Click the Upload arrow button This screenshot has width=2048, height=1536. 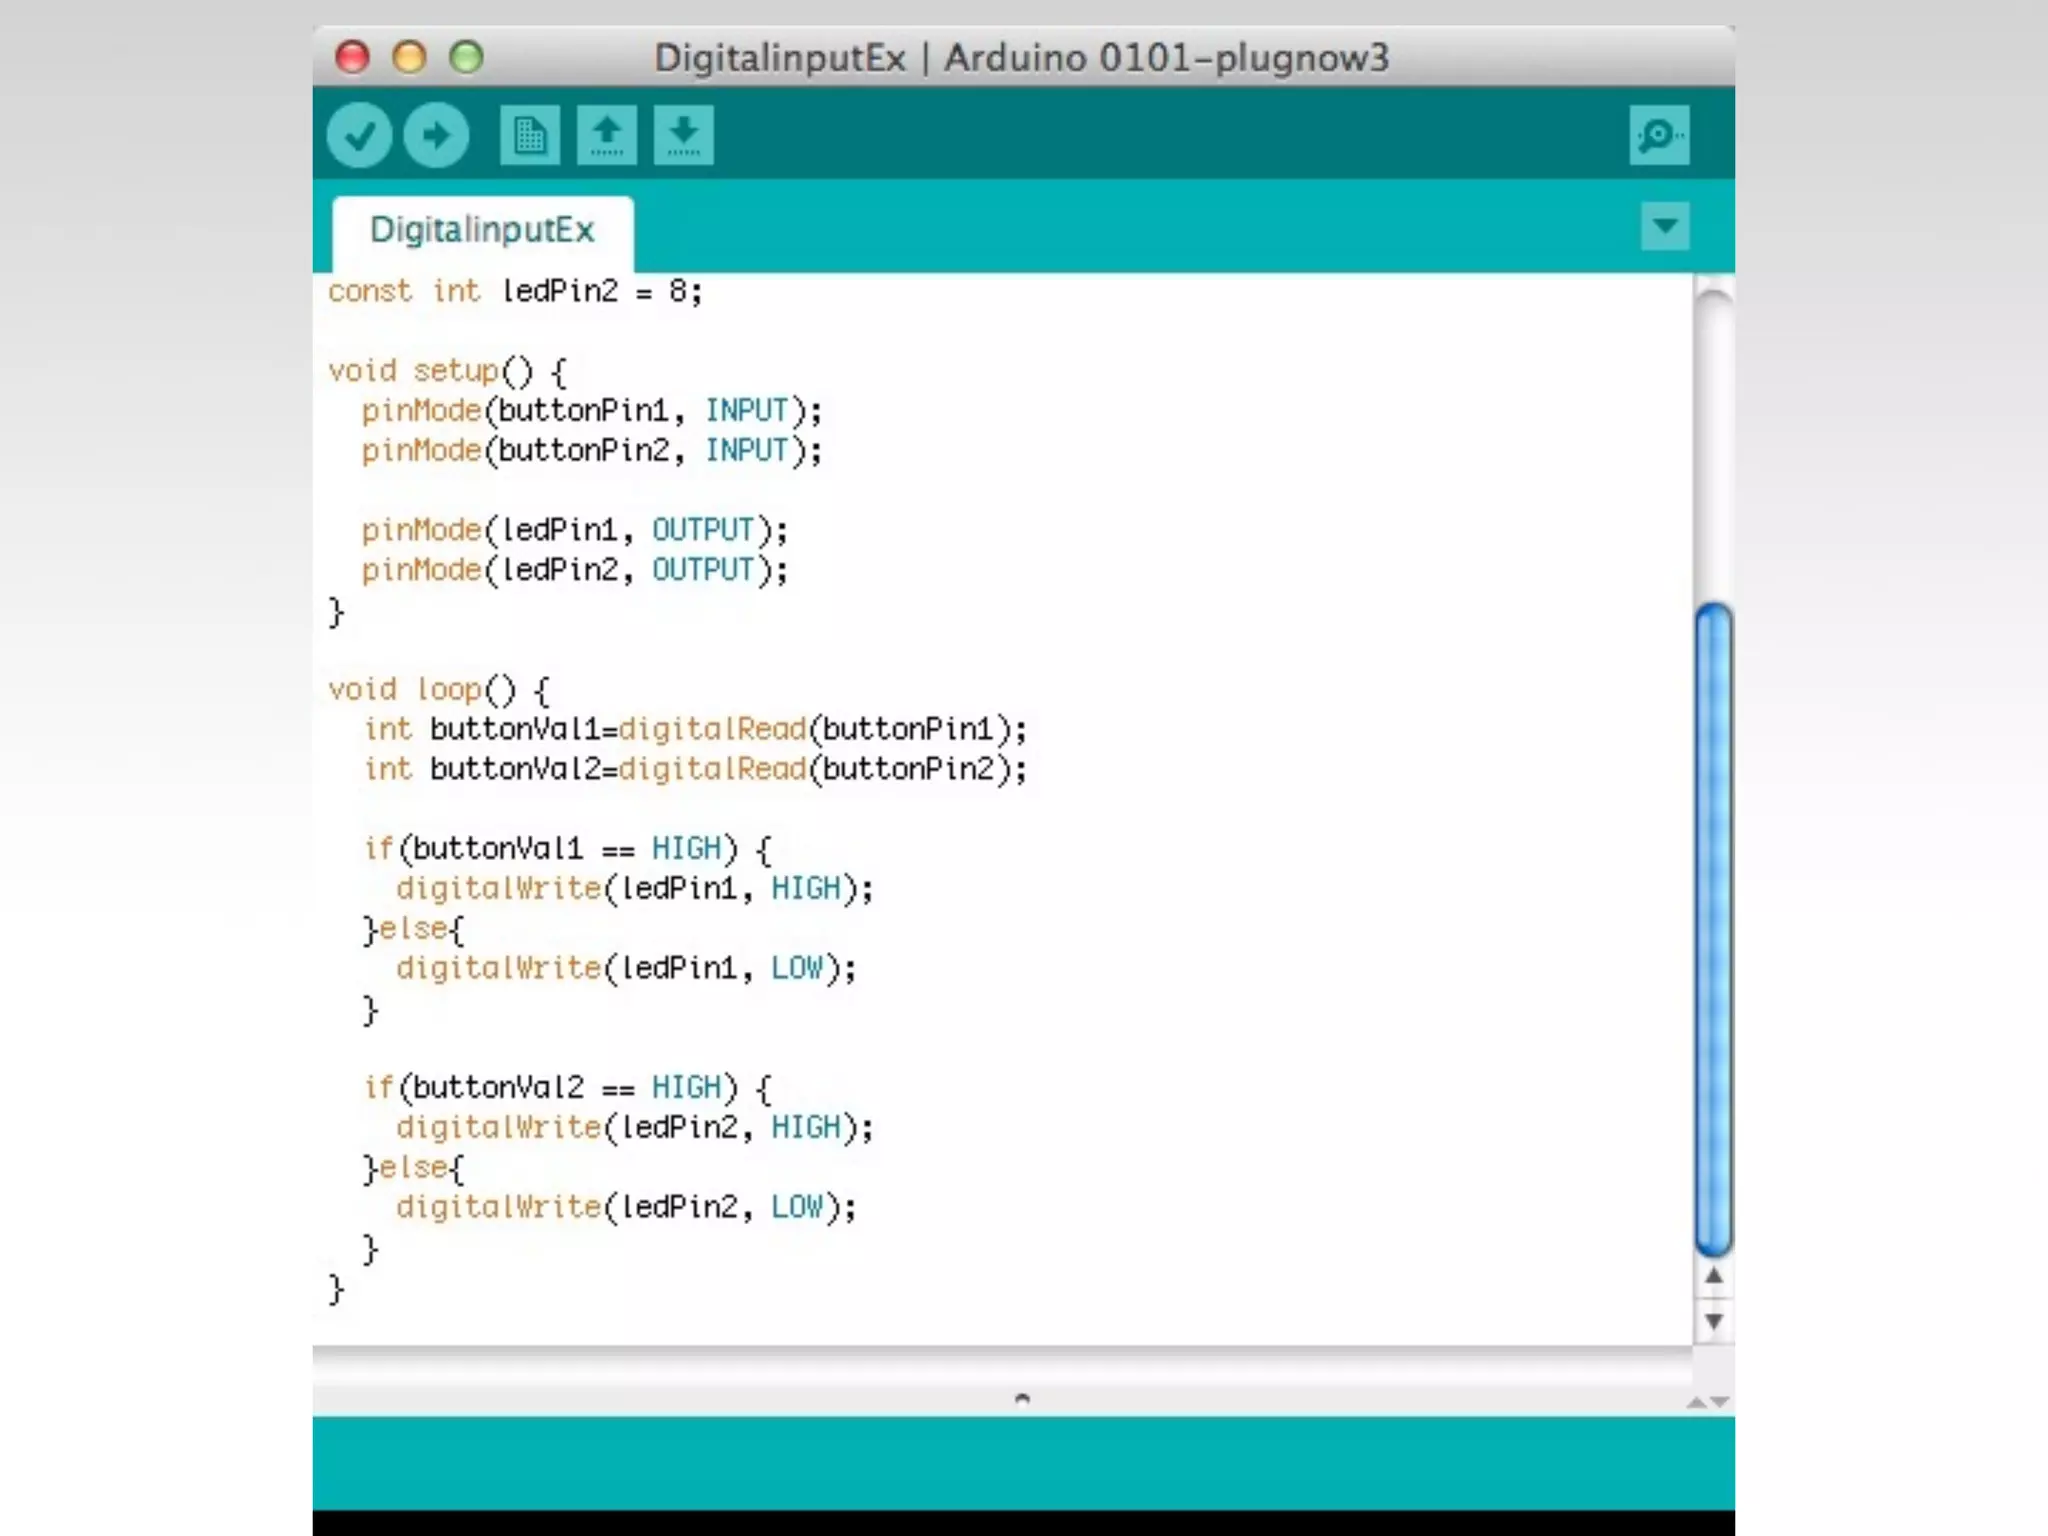coord(436,135)
